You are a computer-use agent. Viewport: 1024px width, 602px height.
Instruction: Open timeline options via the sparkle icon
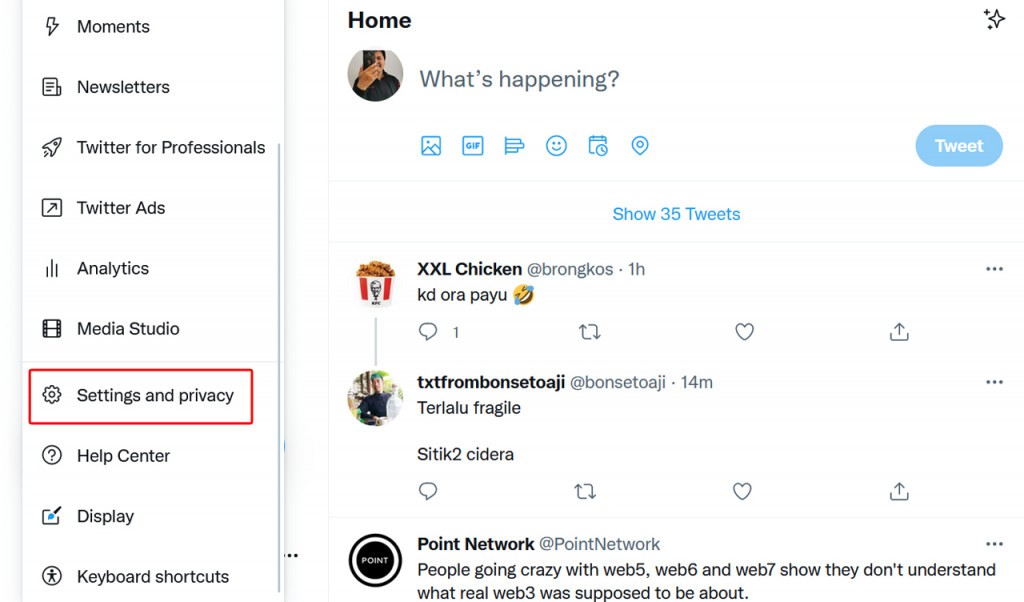coord(994,18)
